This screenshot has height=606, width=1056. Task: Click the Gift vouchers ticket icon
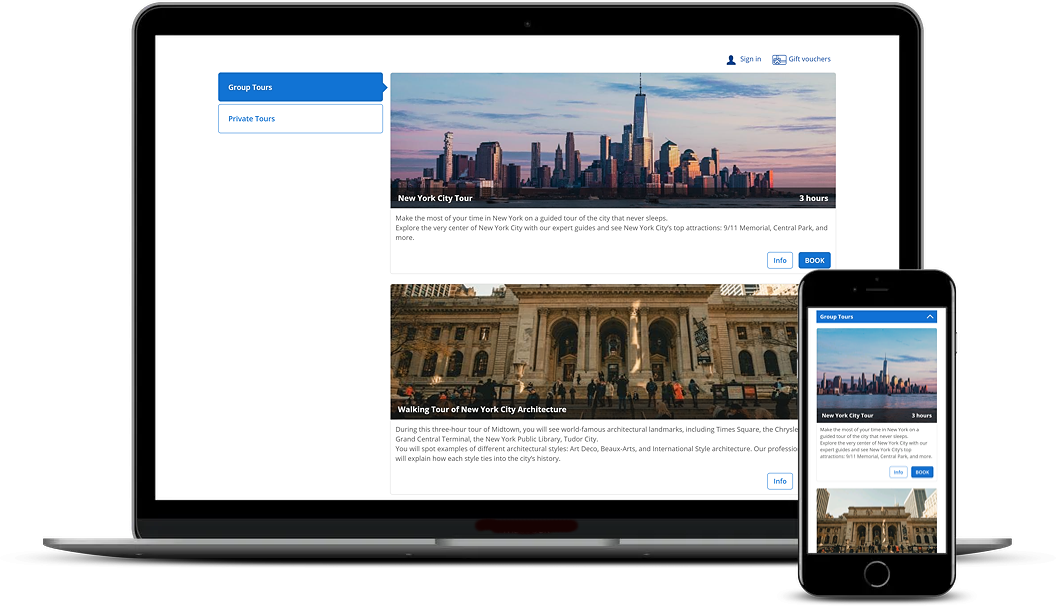(779, 59)
